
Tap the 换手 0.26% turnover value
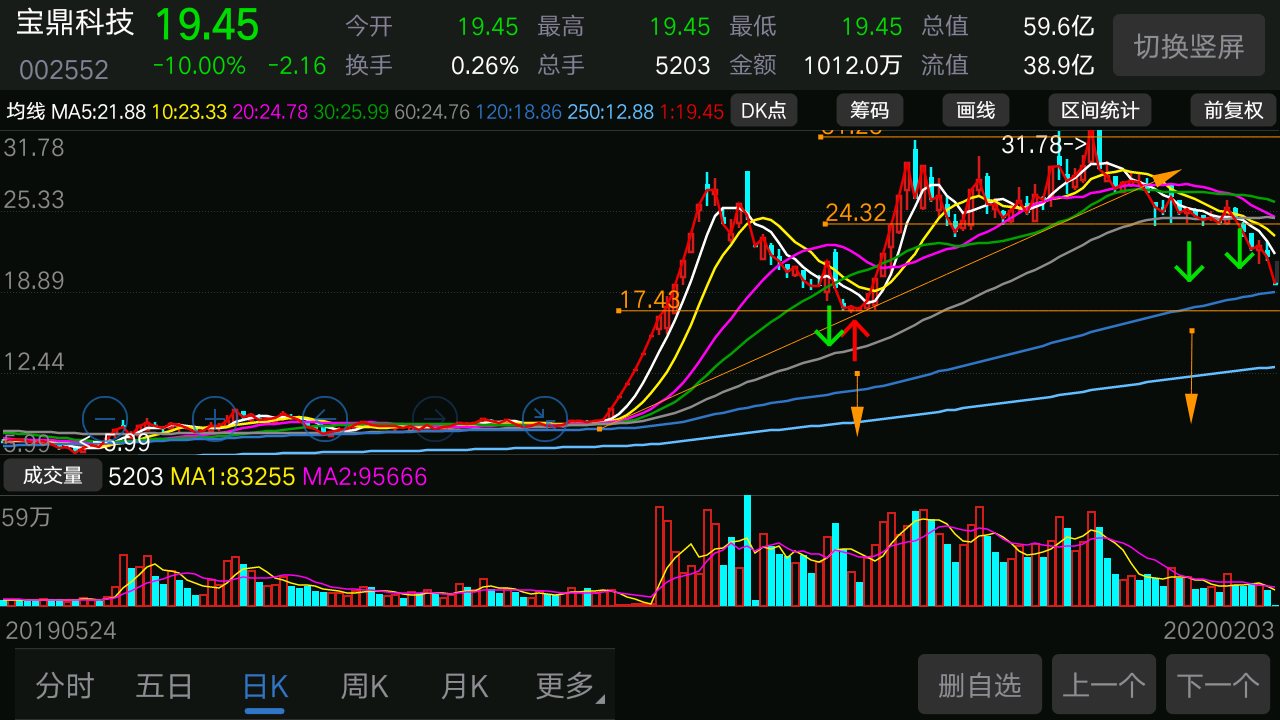coord(485,66)
